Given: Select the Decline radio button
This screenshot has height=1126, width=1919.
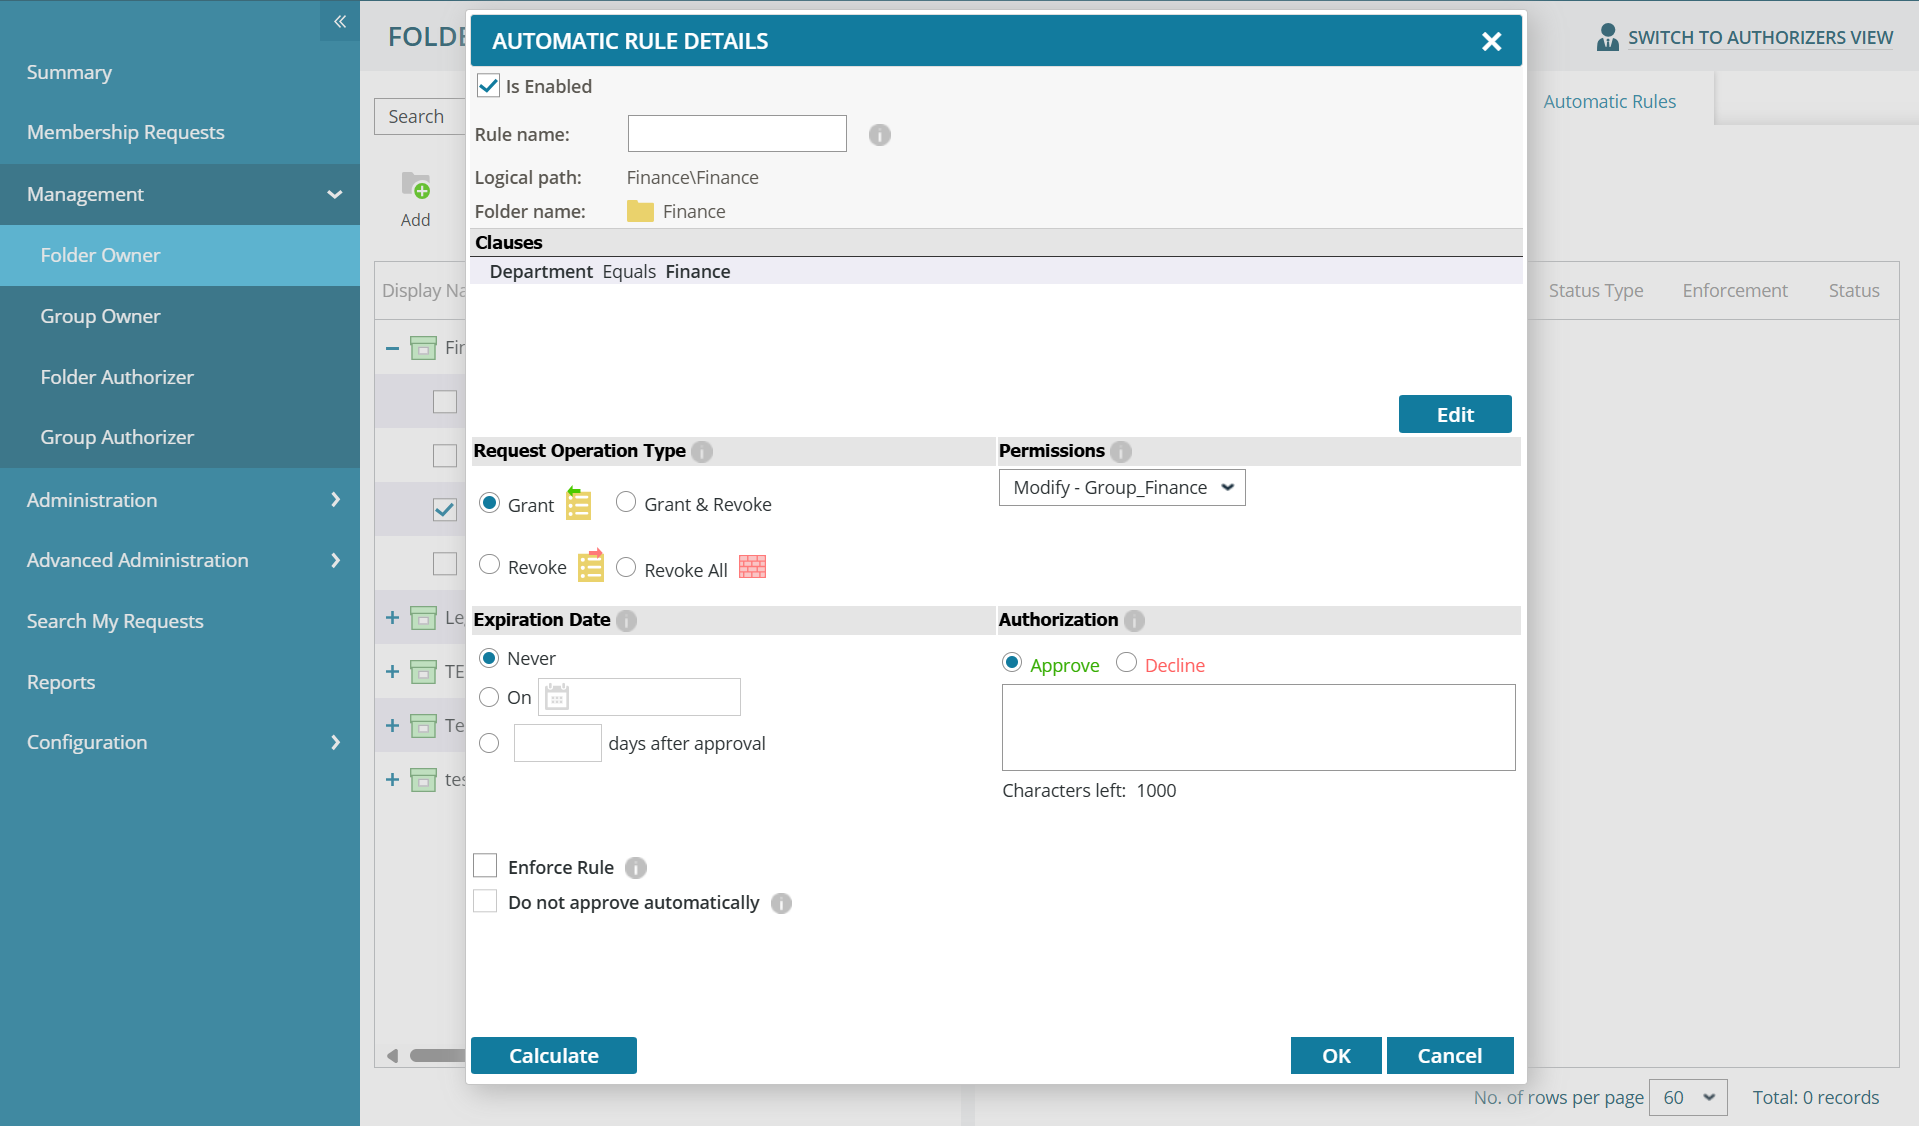Looking at the screenshot, I should [x=1126, y=662].
